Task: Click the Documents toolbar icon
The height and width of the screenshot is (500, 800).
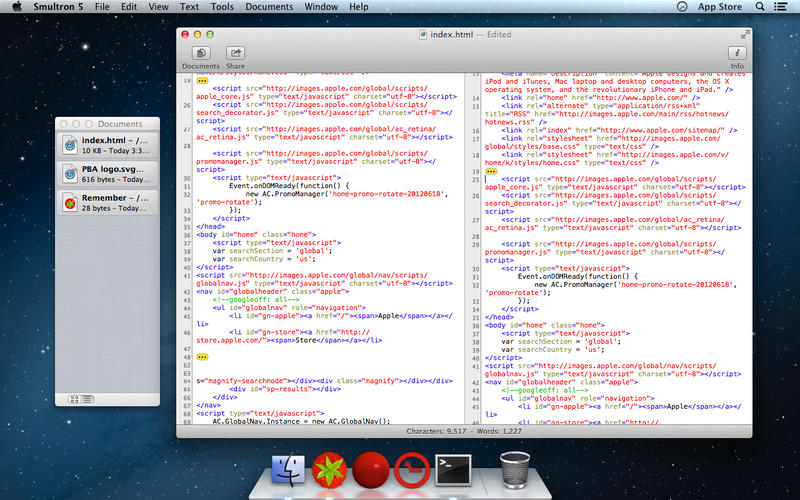Action: coord(200,53)
